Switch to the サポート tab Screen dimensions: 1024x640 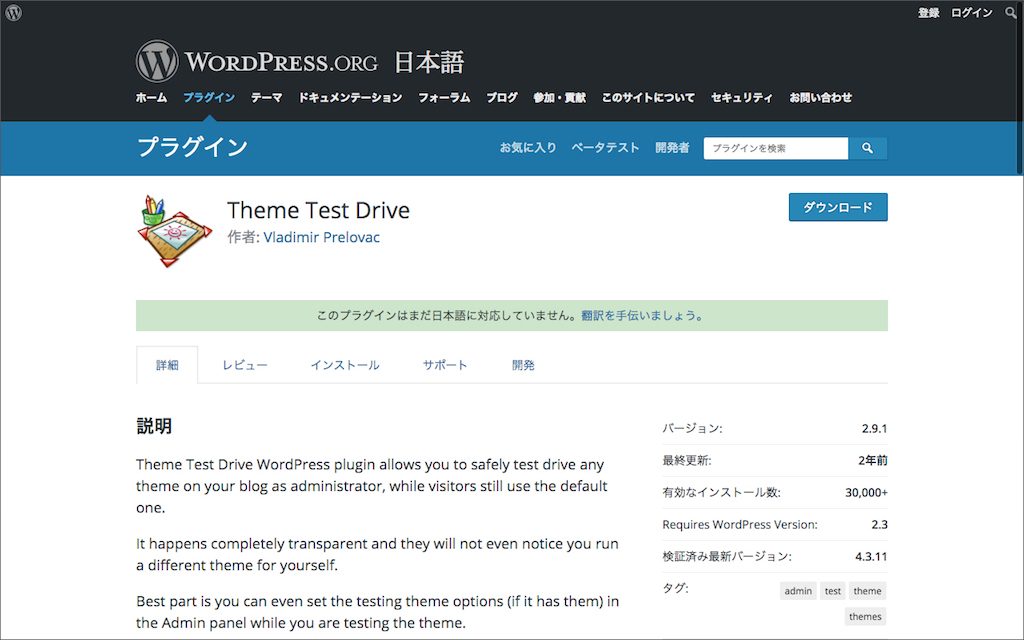pos(445,365)
